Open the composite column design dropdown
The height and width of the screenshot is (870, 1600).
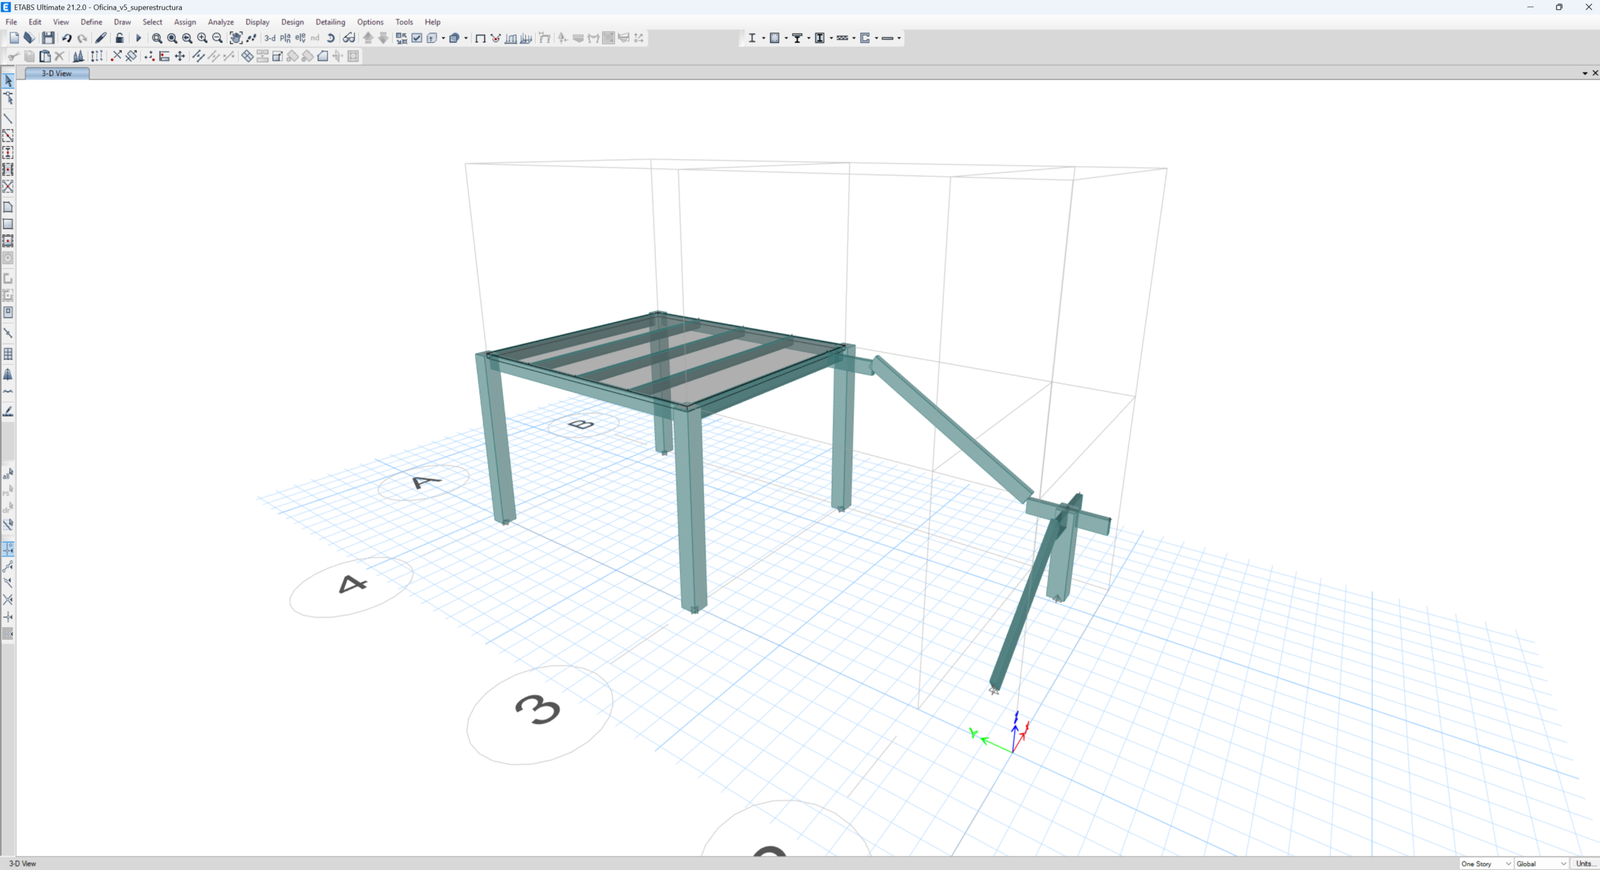831,38
